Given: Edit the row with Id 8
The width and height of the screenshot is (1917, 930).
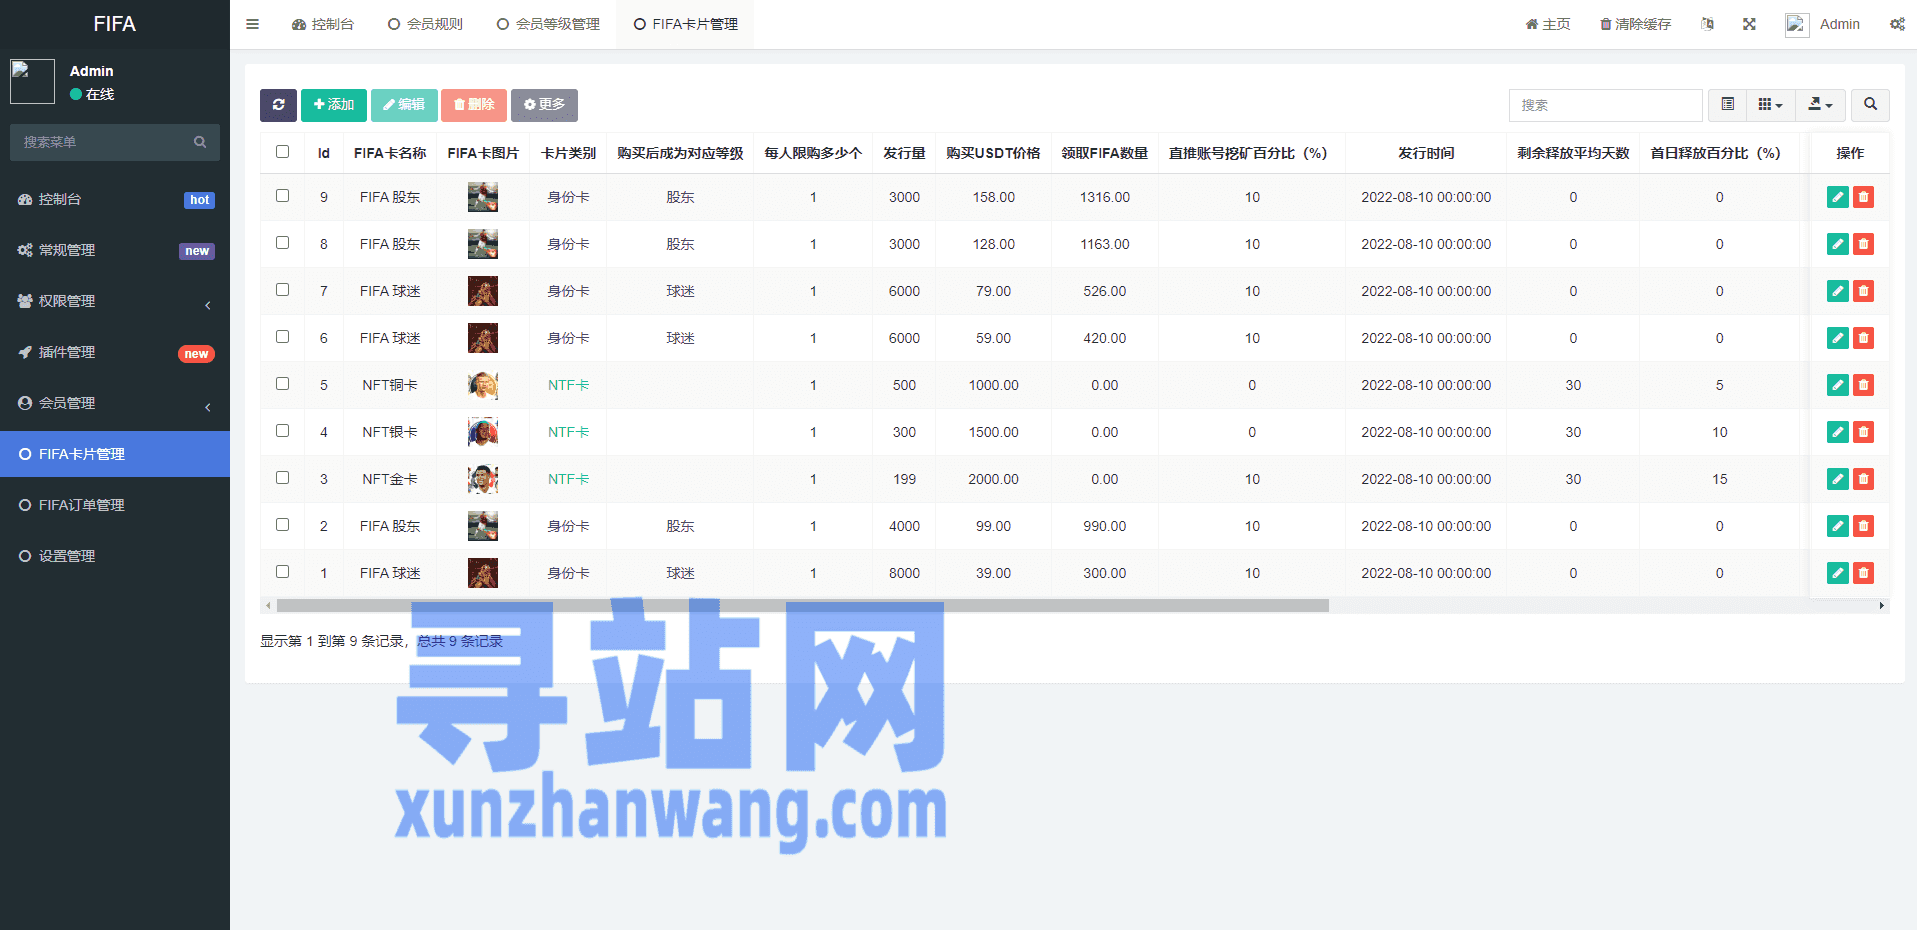Looking at the screenshot, I should tap(1838, 244).
